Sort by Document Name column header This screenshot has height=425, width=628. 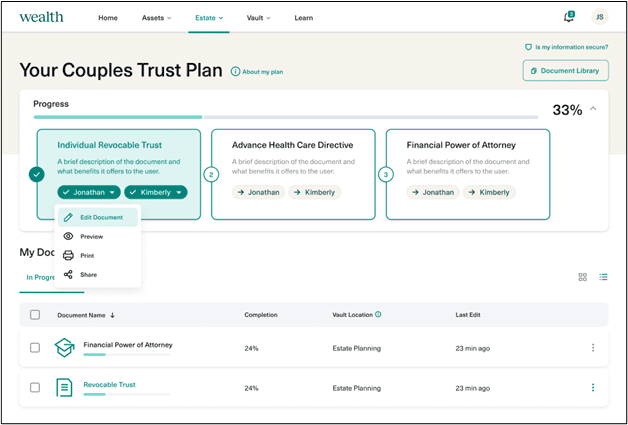[x=86, y=315]
